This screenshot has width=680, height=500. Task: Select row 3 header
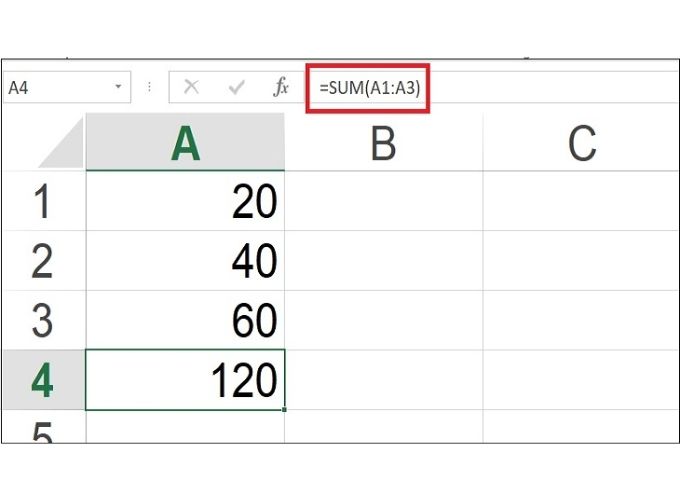(x=43, y=321)
